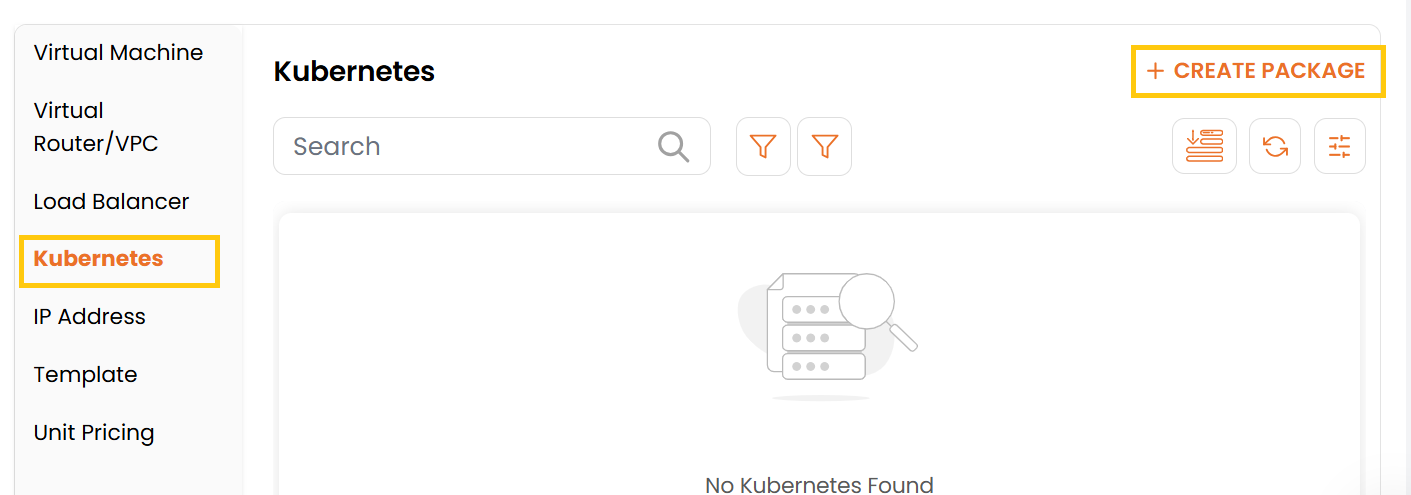Screen dimensions: 1411x495
Task: Select Load Balancer in the sidebar
Action: tap(111, 202)
